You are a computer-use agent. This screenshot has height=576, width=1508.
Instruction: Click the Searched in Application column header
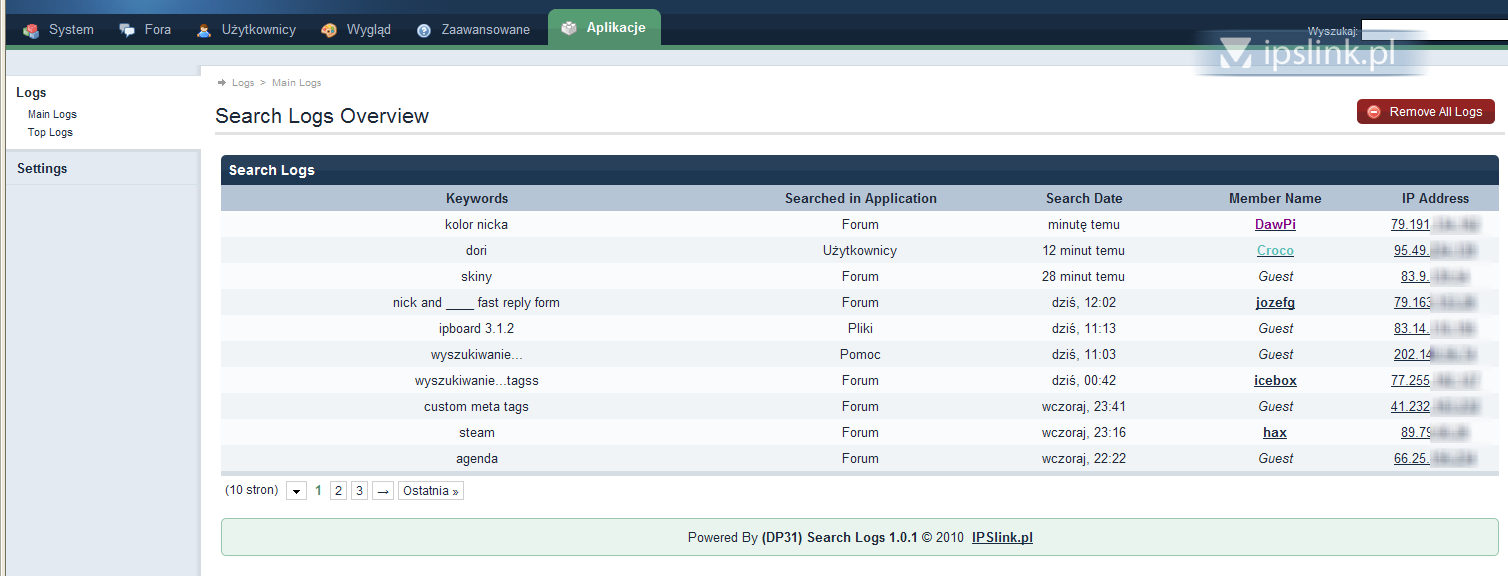[x=861, y=199]
